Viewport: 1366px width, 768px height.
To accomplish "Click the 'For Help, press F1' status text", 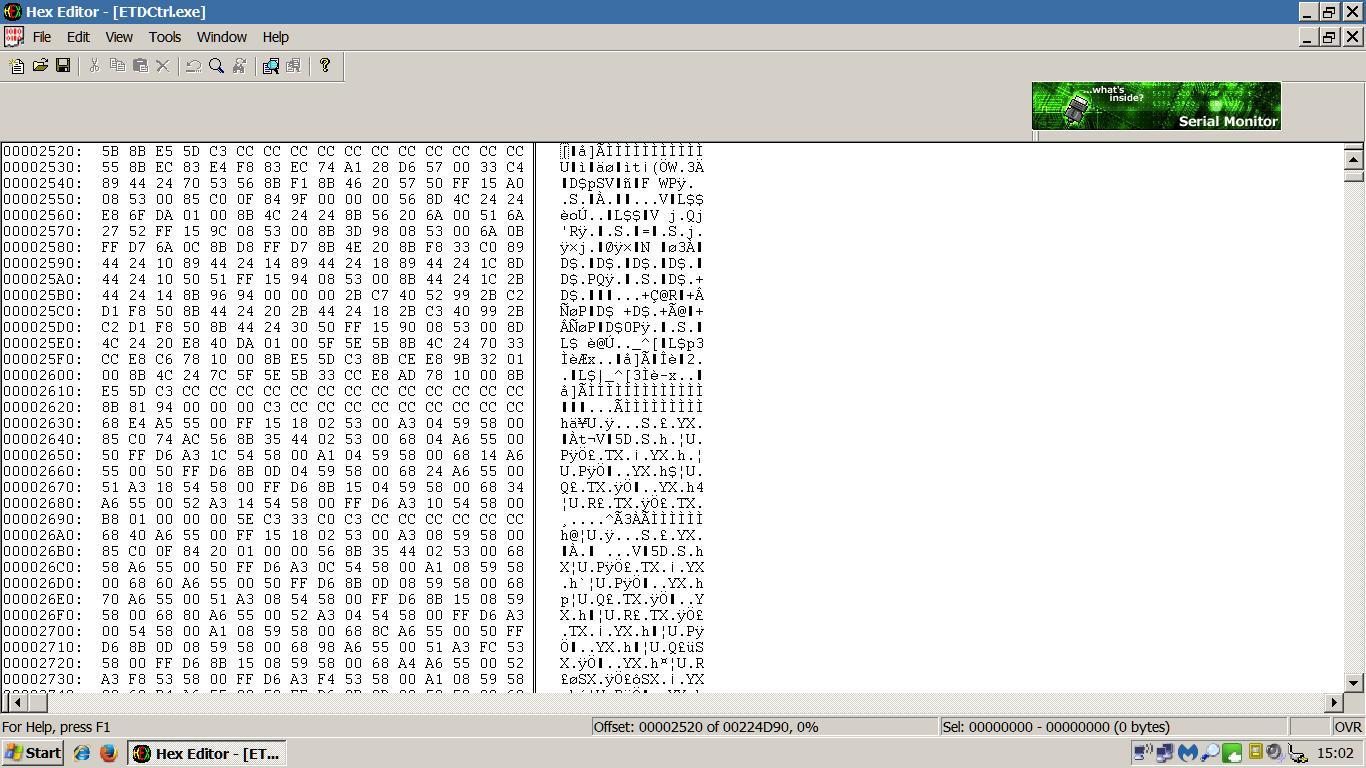I will [x=57, y=727].
